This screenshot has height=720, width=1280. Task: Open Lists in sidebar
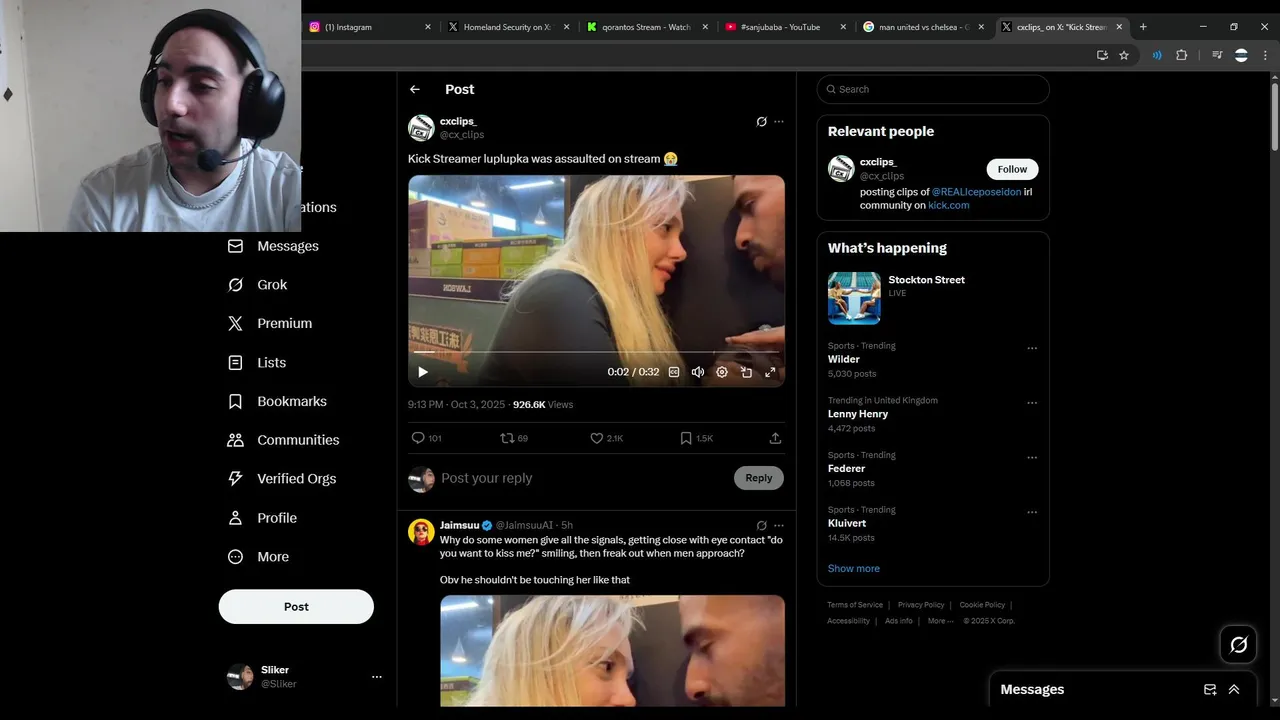coord(257,363)
